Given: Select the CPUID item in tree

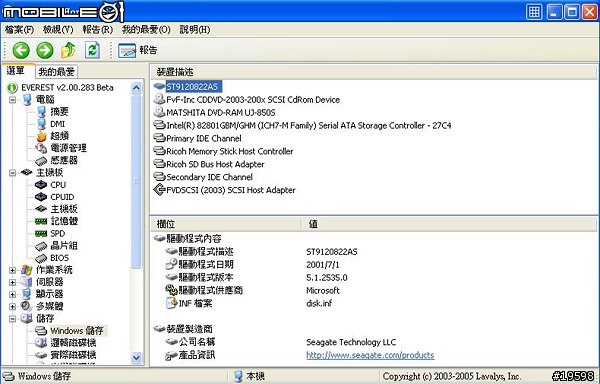Looking at the screenshot, I should click(x=62, y=197).
